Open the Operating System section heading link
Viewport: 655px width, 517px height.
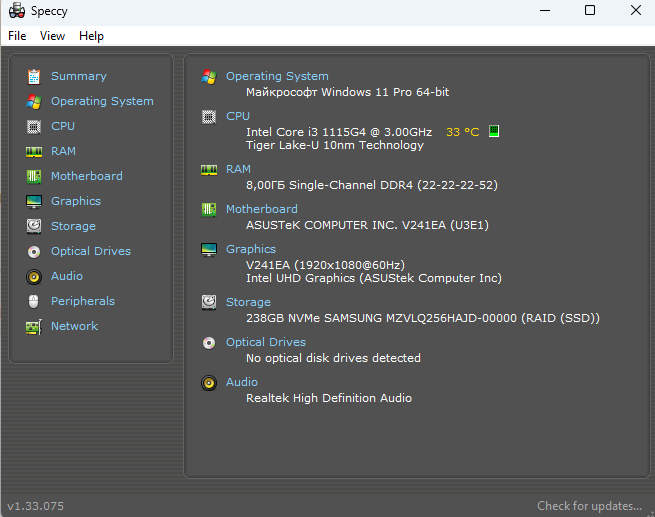[277, 76]
